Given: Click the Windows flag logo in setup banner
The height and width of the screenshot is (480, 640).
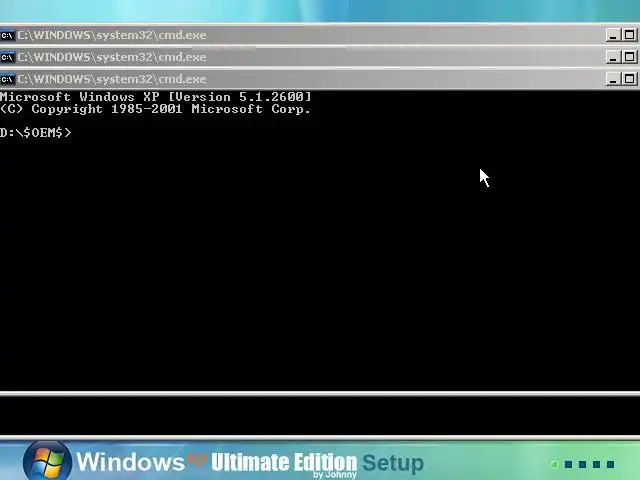Looking at the screenshot, I should click(x=47, y=461).
